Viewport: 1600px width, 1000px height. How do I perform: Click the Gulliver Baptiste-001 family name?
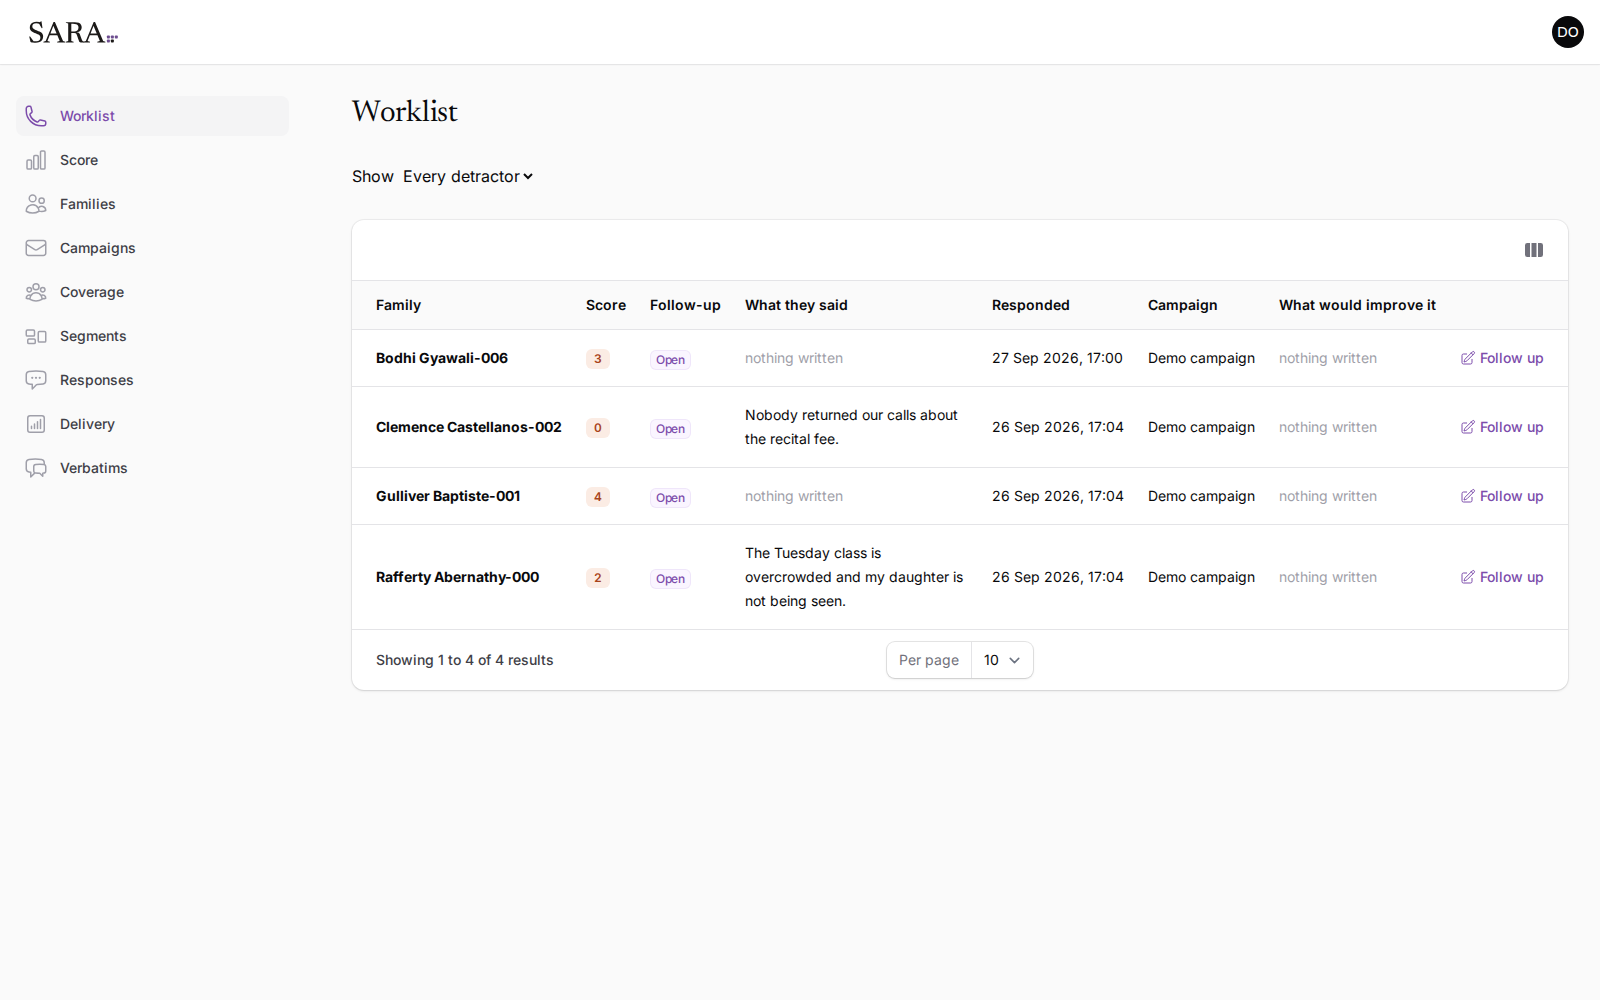click(x=448, y=496)
